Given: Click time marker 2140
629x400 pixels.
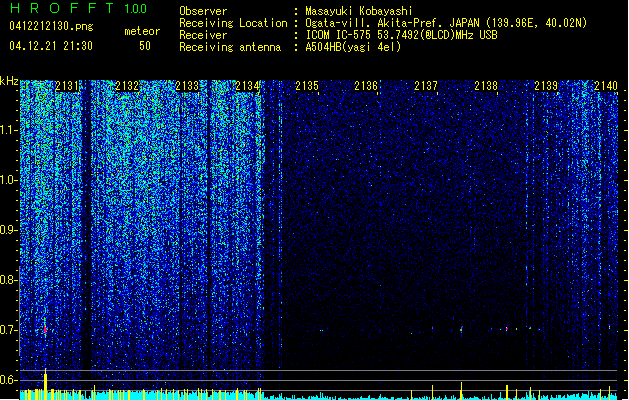Looking at the screenshot, I should point(606,86).
